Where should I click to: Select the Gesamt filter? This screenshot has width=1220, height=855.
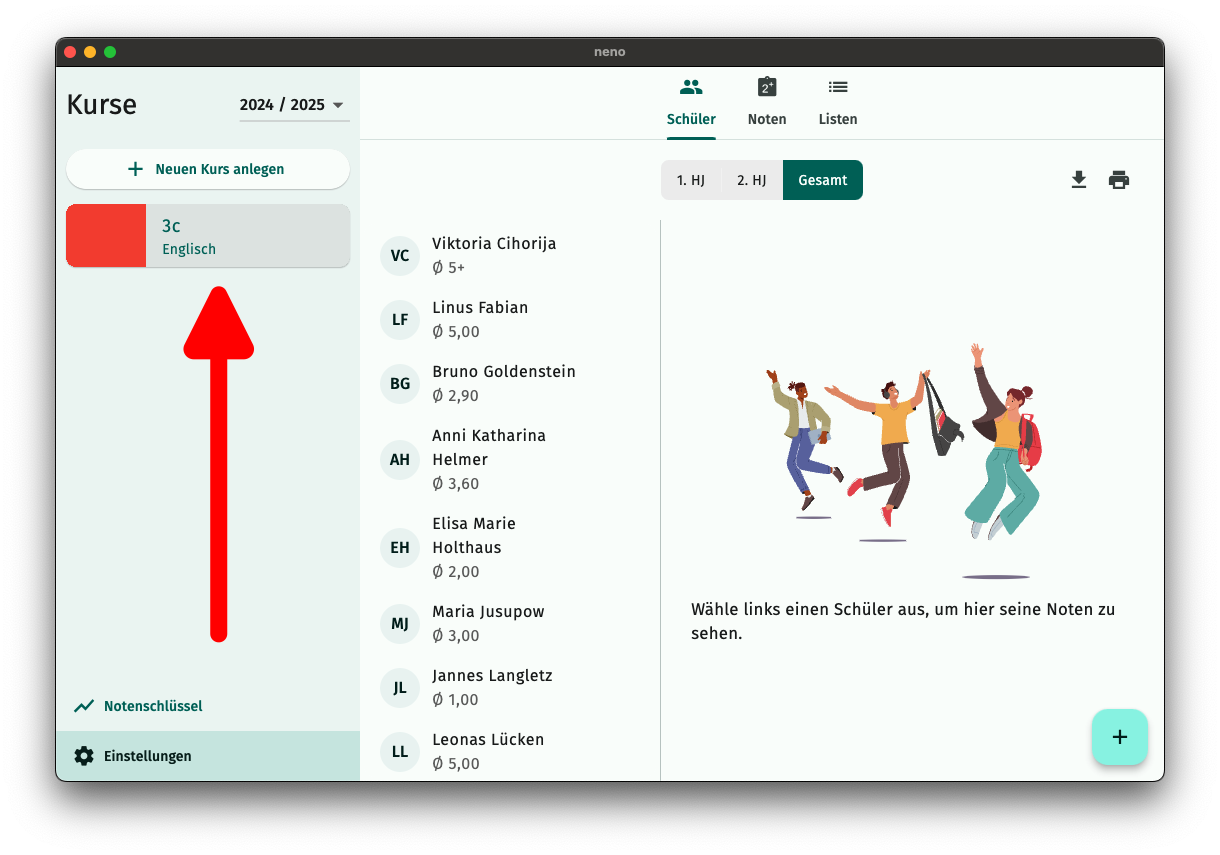[x=823, y=180]
